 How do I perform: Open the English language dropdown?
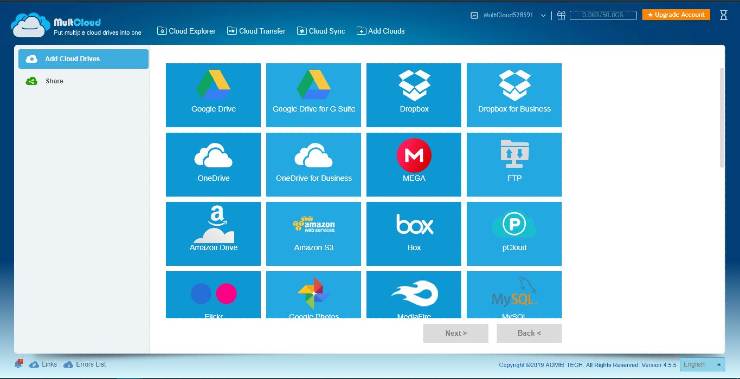click(x=702, y=364)
